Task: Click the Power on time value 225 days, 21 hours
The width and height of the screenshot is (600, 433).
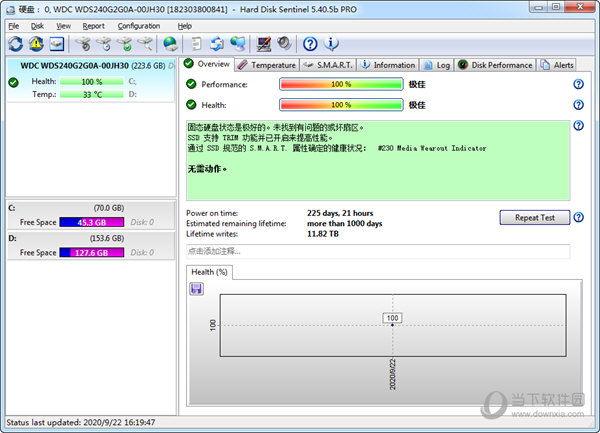Action: coord(340,213)
